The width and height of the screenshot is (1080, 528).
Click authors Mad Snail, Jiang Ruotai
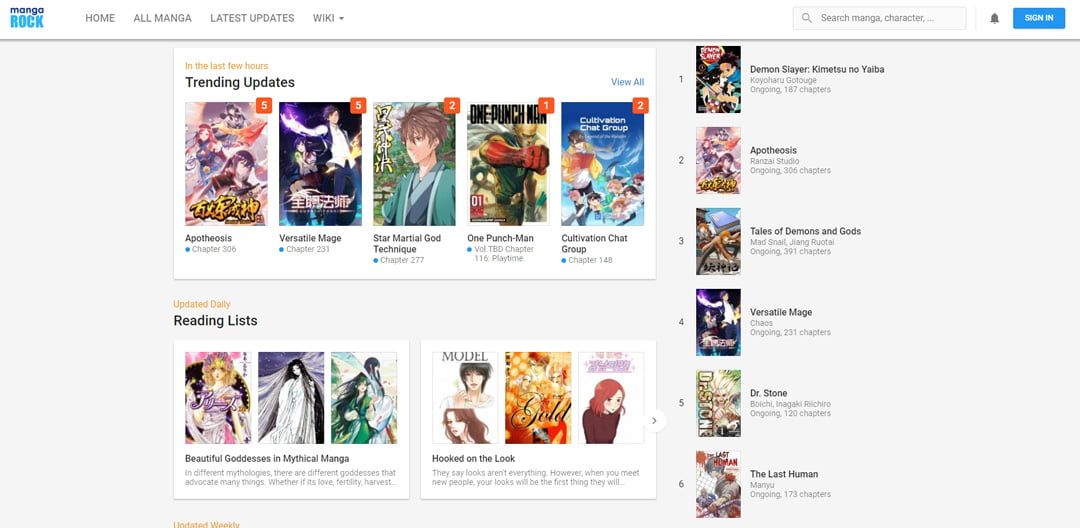[792, 242]
